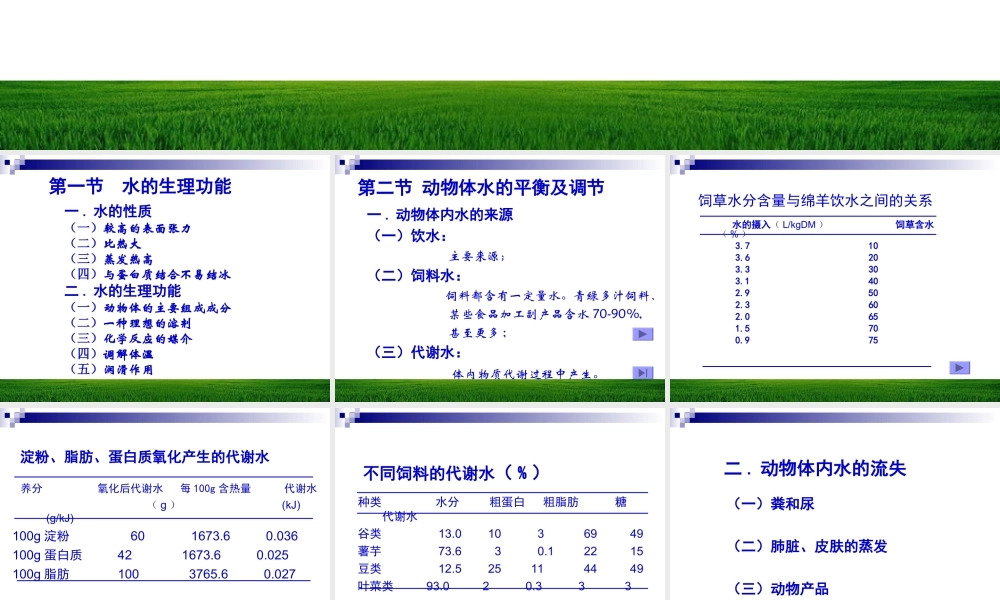Click the title 第二节 动物体水的平衡及调节
Image resolution: width=1000 pixels, height=600 pixels.
click(x=481, y=187)
